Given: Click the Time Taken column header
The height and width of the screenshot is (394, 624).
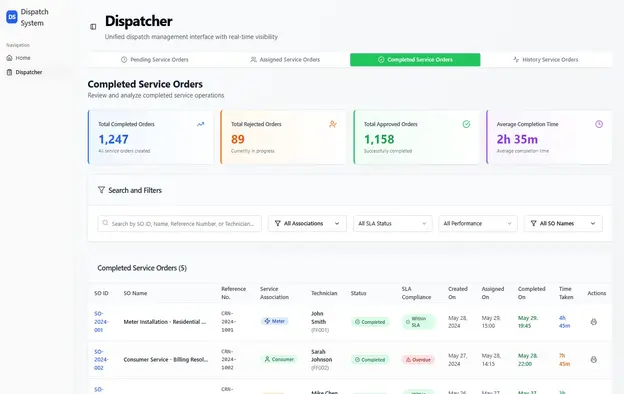Looking at the screenshot, I should coord(566,293).
